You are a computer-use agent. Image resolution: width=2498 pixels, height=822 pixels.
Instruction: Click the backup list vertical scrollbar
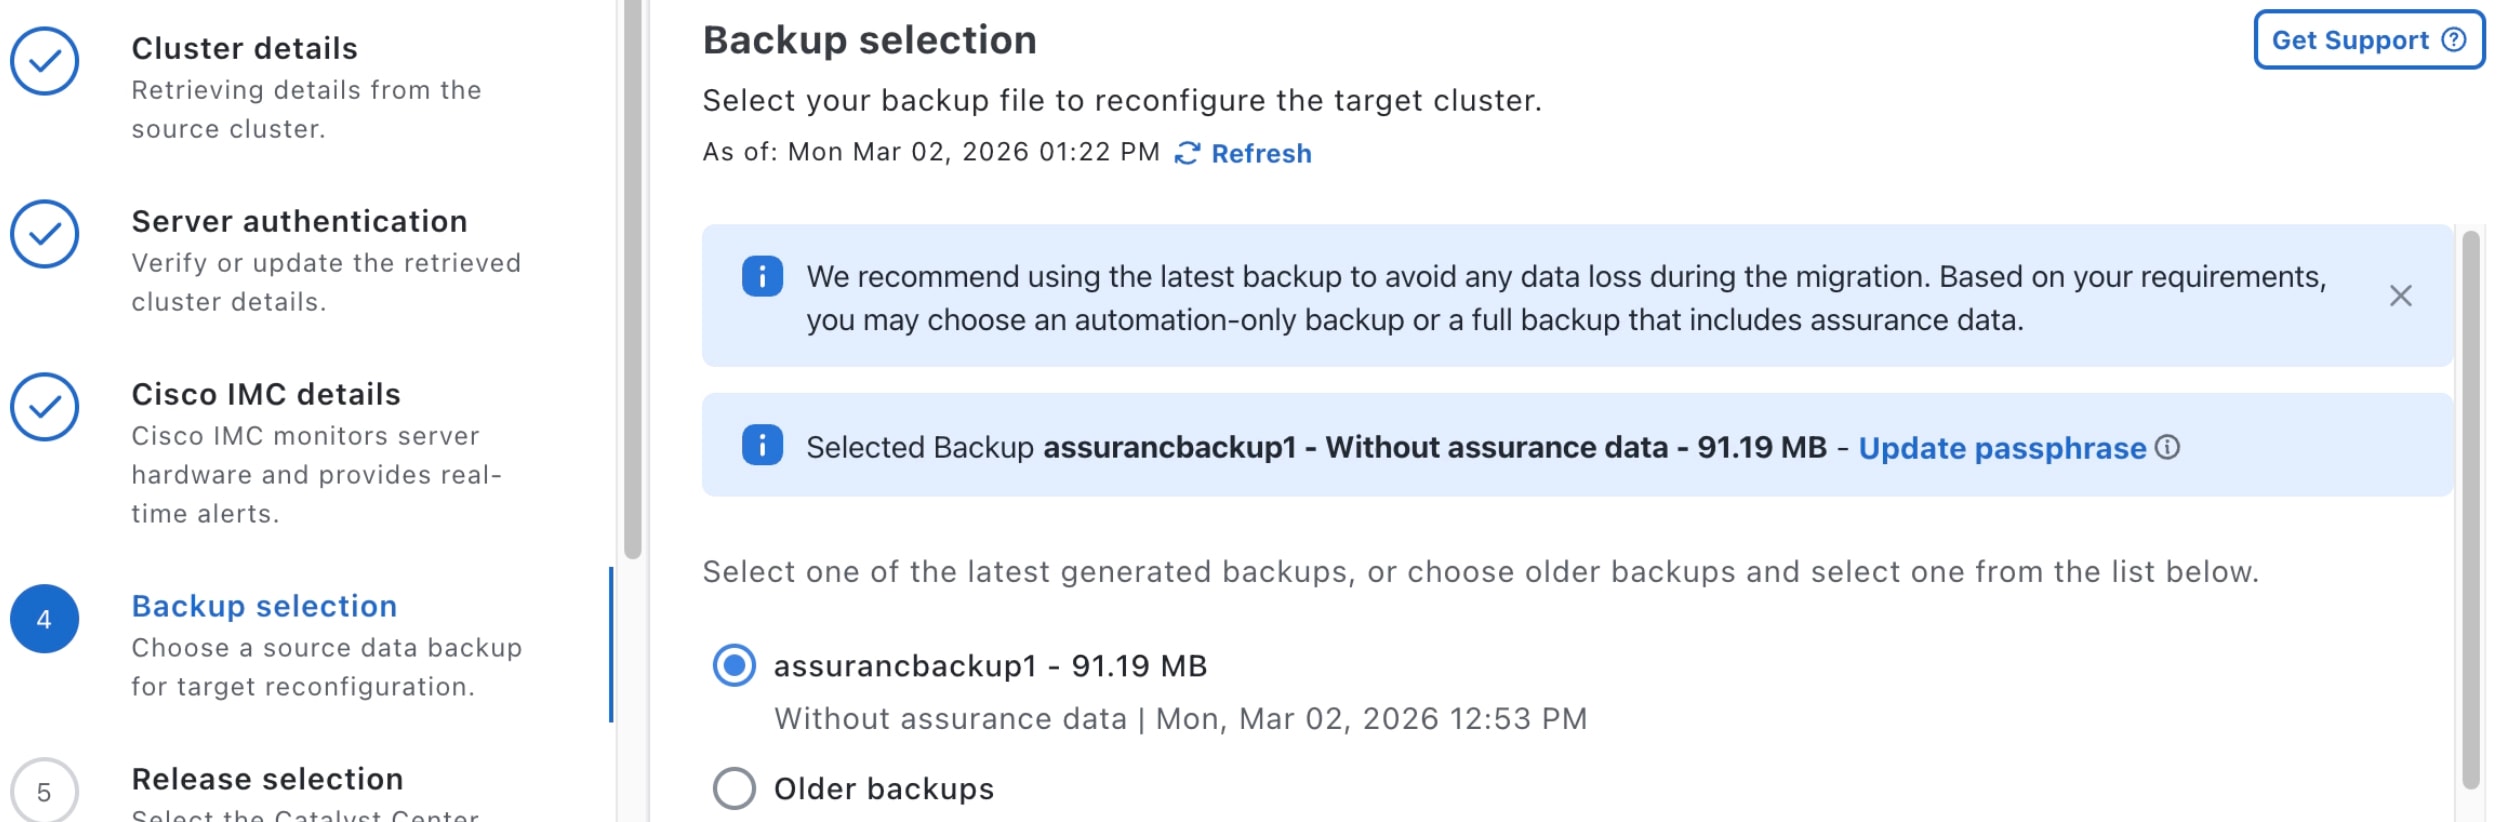[2470, 510]
